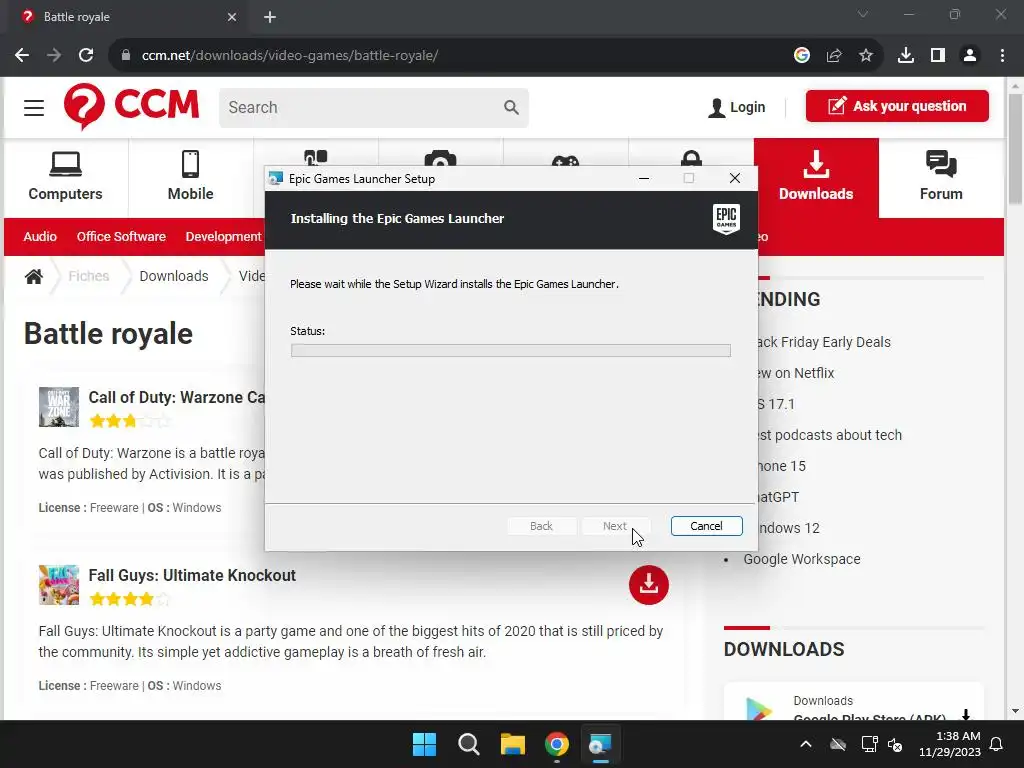The width and height of the screenshot is (1024, 768).
Task: Select the Battle royale tab
Action: point(127,17)
